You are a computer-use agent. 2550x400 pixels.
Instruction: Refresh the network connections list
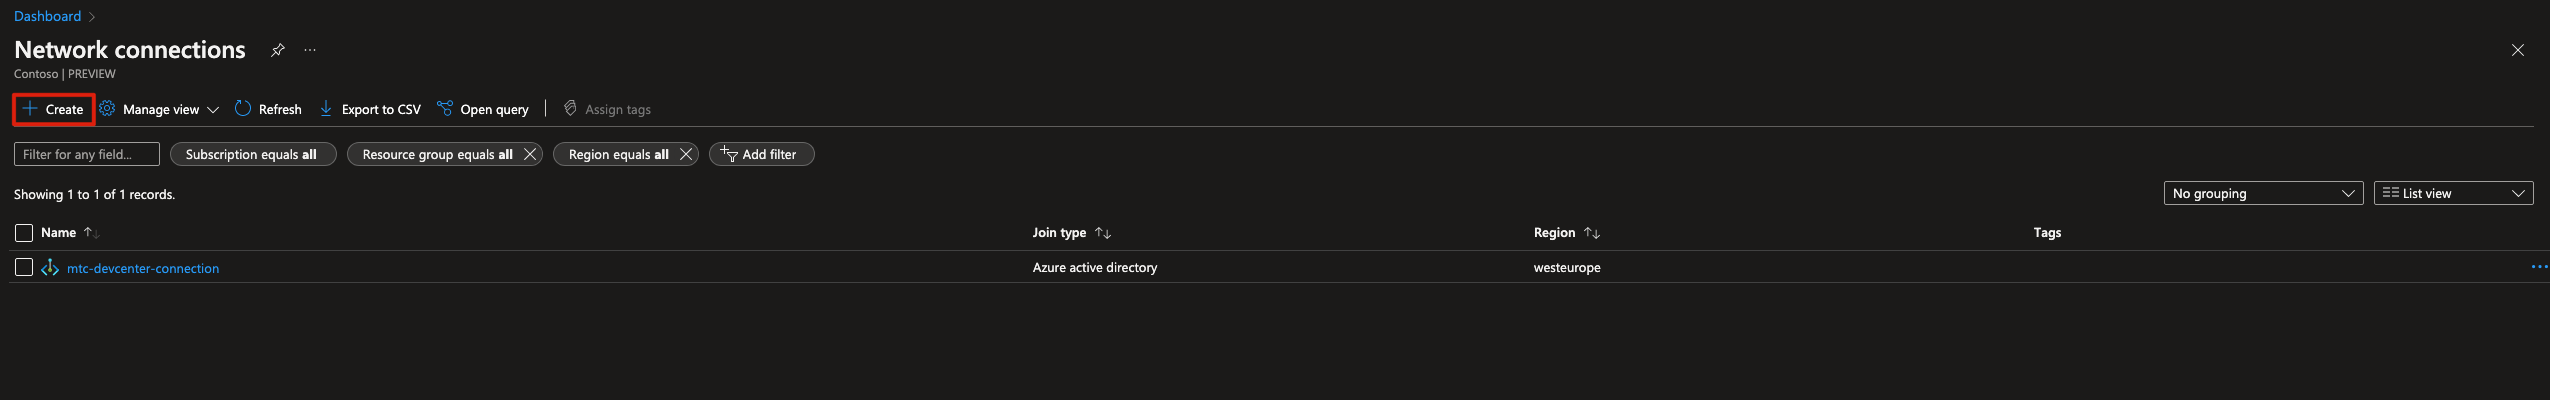268,109
